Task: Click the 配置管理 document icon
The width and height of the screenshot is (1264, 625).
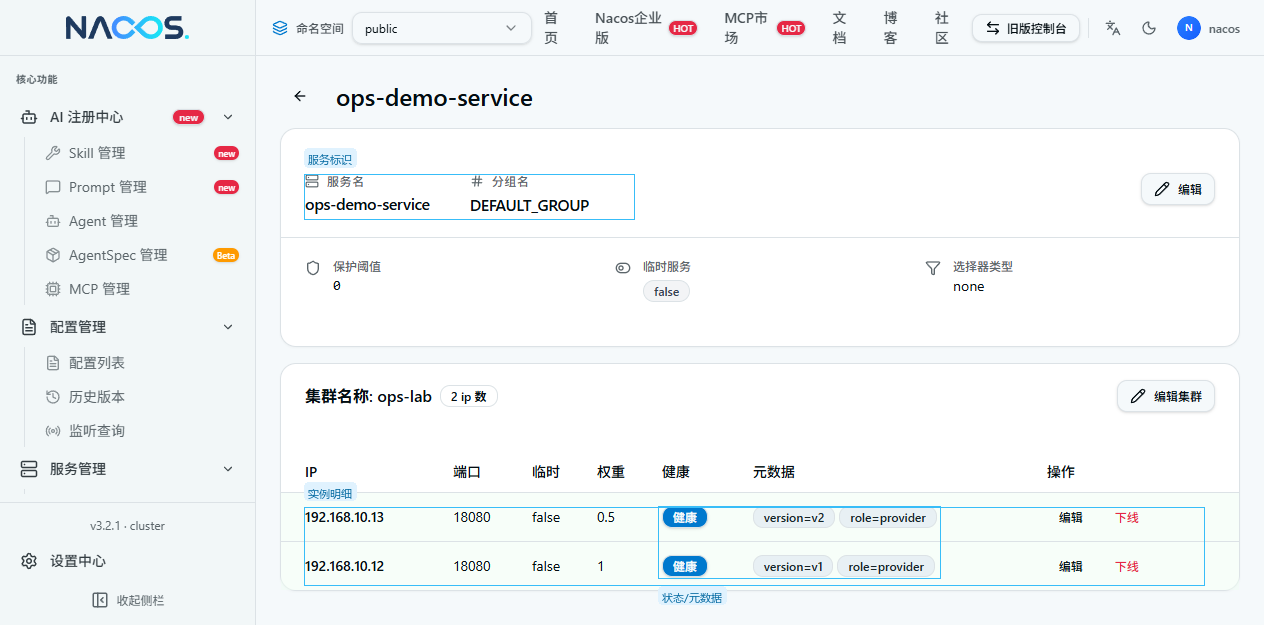Action: click(29, 327)
